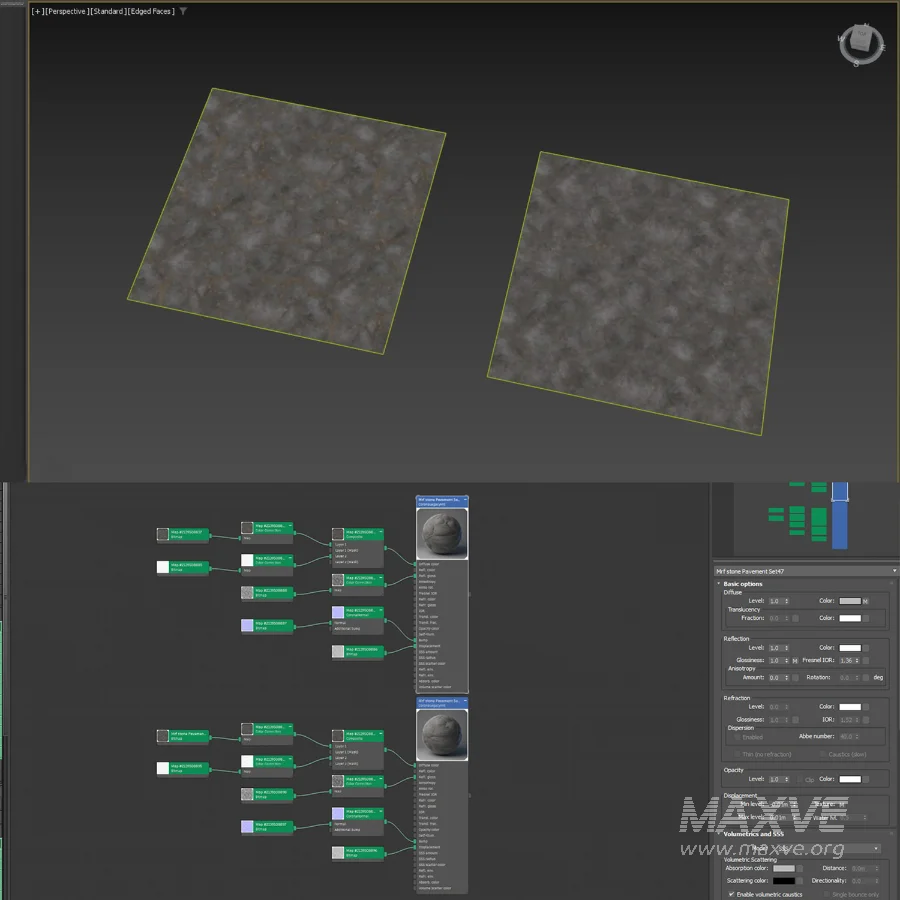Image resolution: width=900 pixels, height=900 pixels.
Task: Click the Anisotropy Amount spinner arrows
Action: [786, 677]
